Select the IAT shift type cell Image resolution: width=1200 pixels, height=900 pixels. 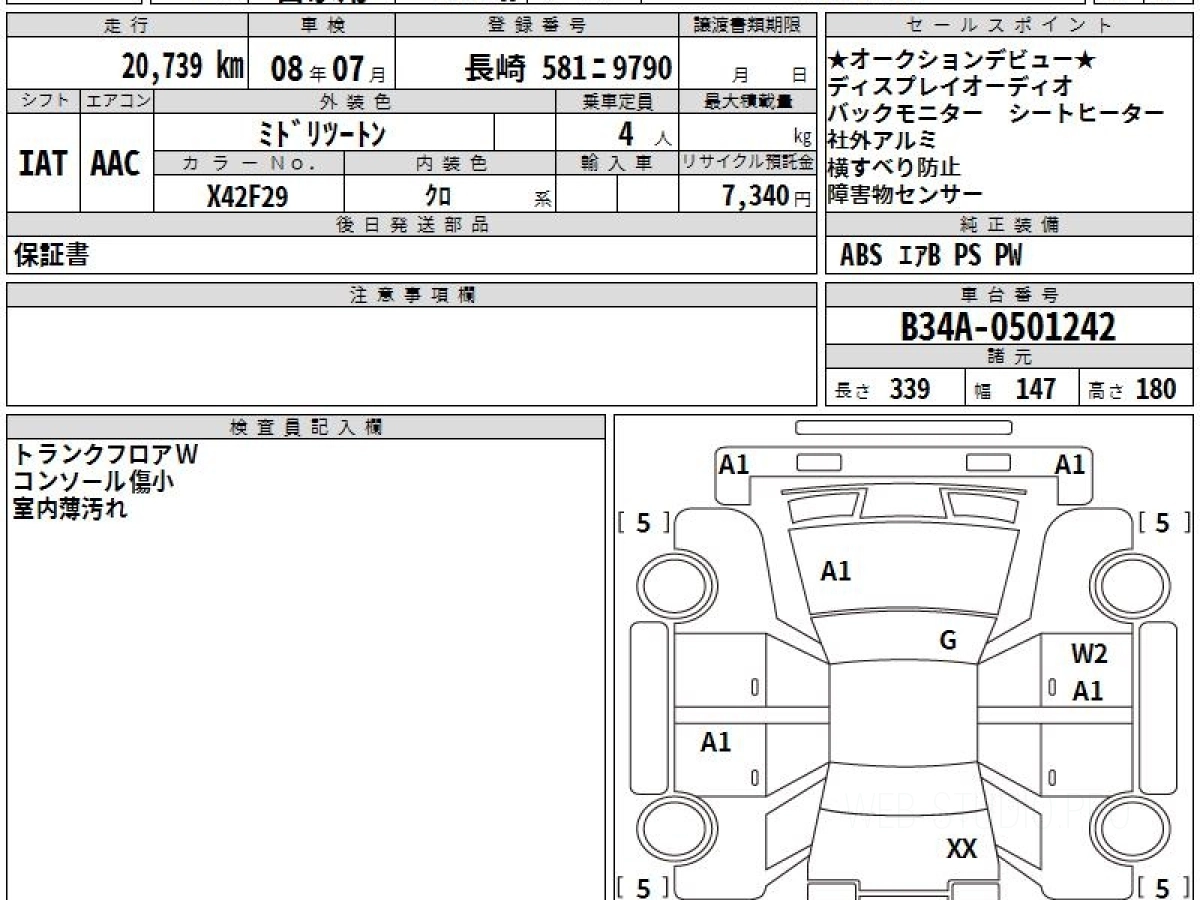(43, 164)
